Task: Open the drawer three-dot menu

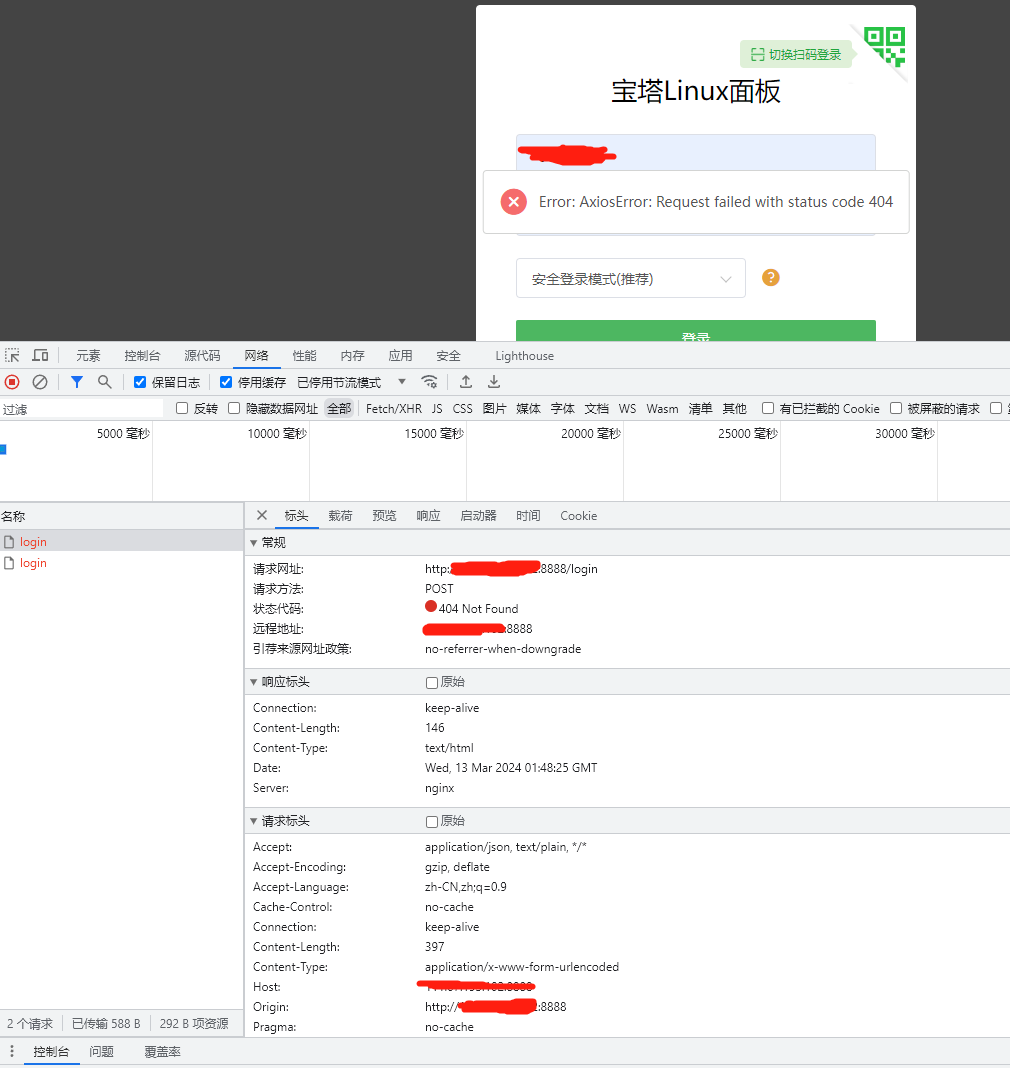Action: click(x=12, y=1052)
